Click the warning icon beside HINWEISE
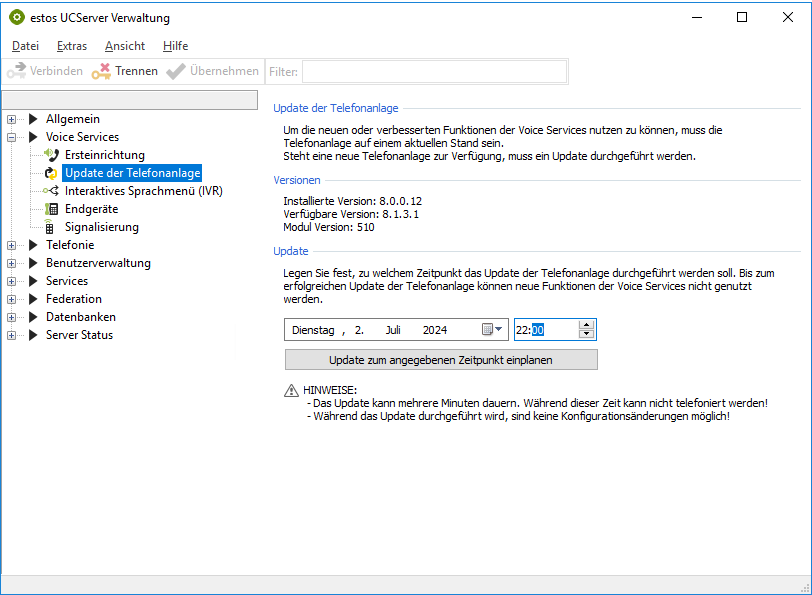 point(291,390)
